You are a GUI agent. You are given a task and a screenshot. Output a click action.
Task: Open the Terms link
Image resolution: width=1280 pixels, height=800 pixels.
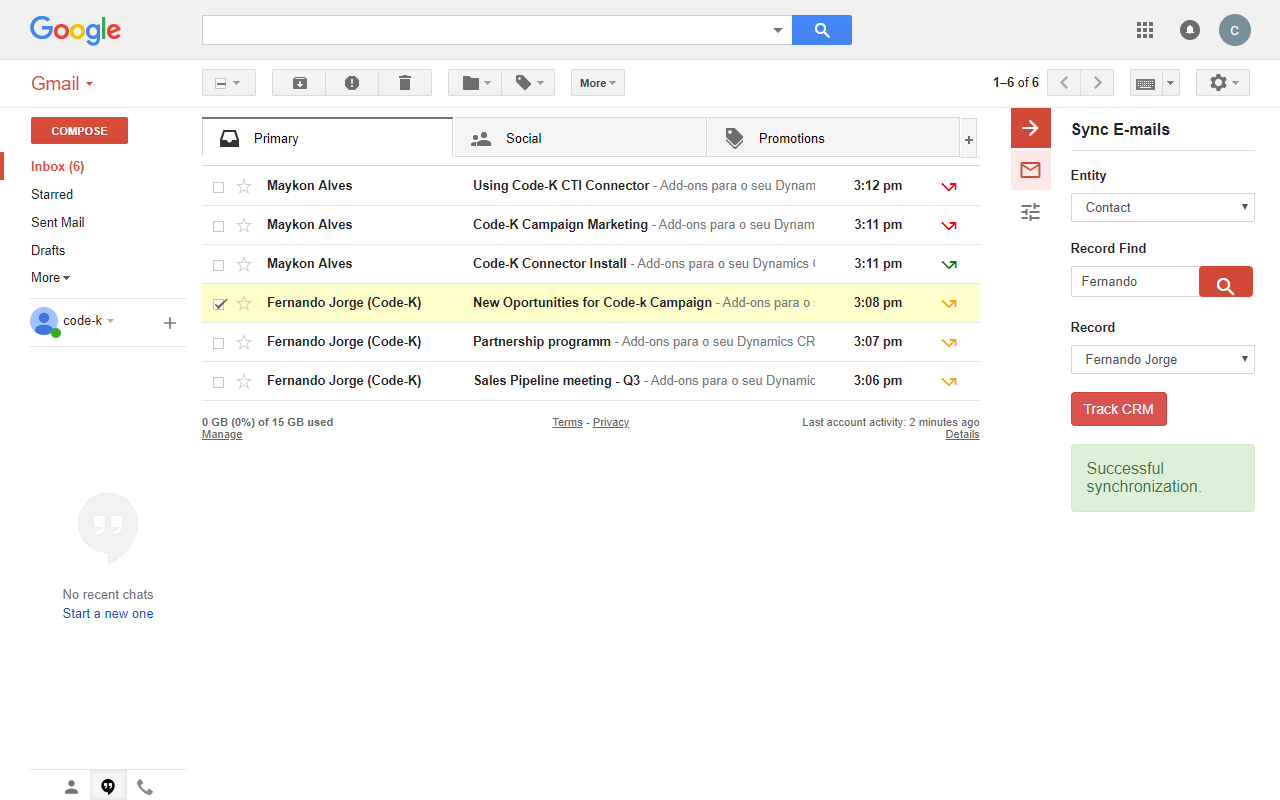coord(567,423)
